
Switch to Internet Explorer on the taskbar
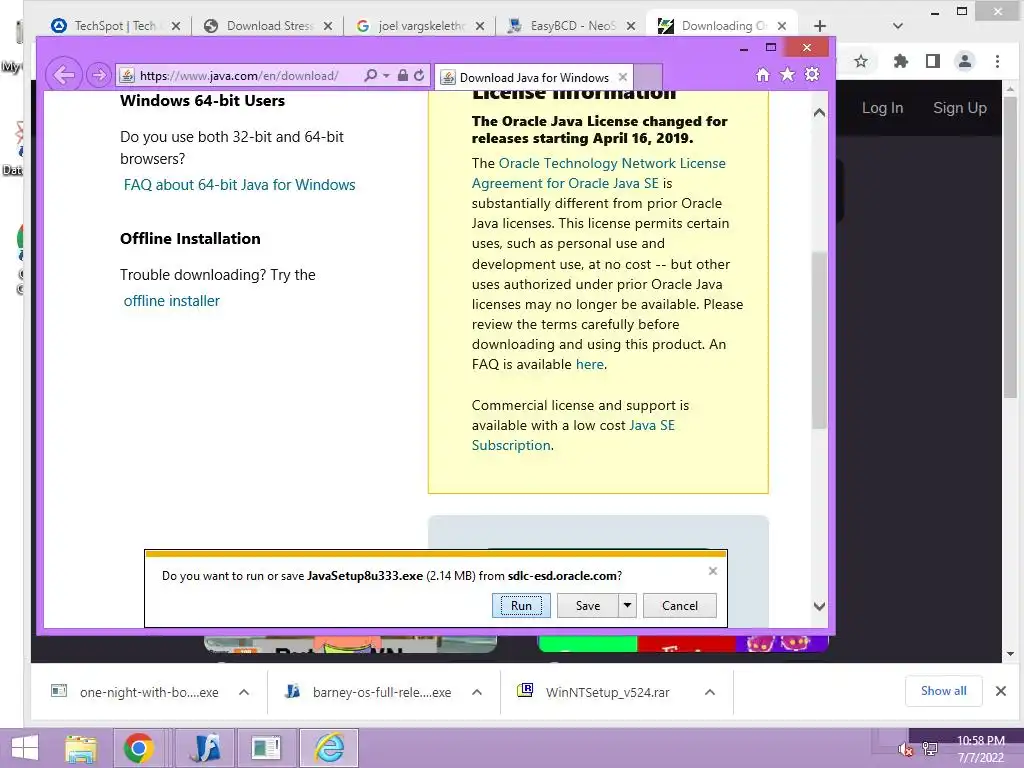[x=329, y=748]
